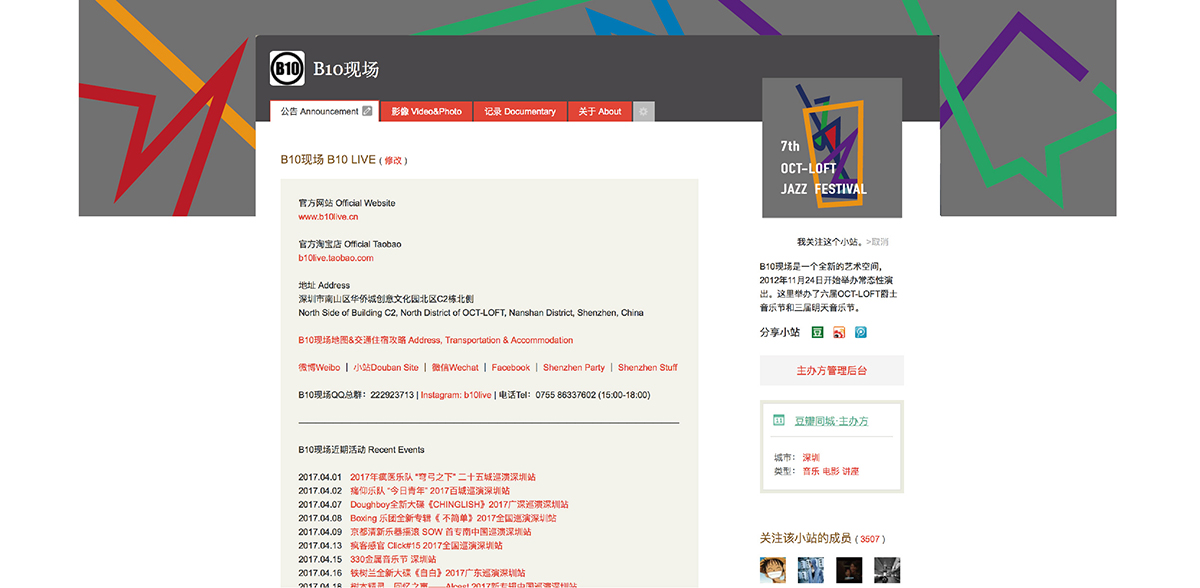Viewport: 1200px width, 588px height.
Task: Click the 讲座 category link
Action: pyautogui.click(x=850, y=471)
